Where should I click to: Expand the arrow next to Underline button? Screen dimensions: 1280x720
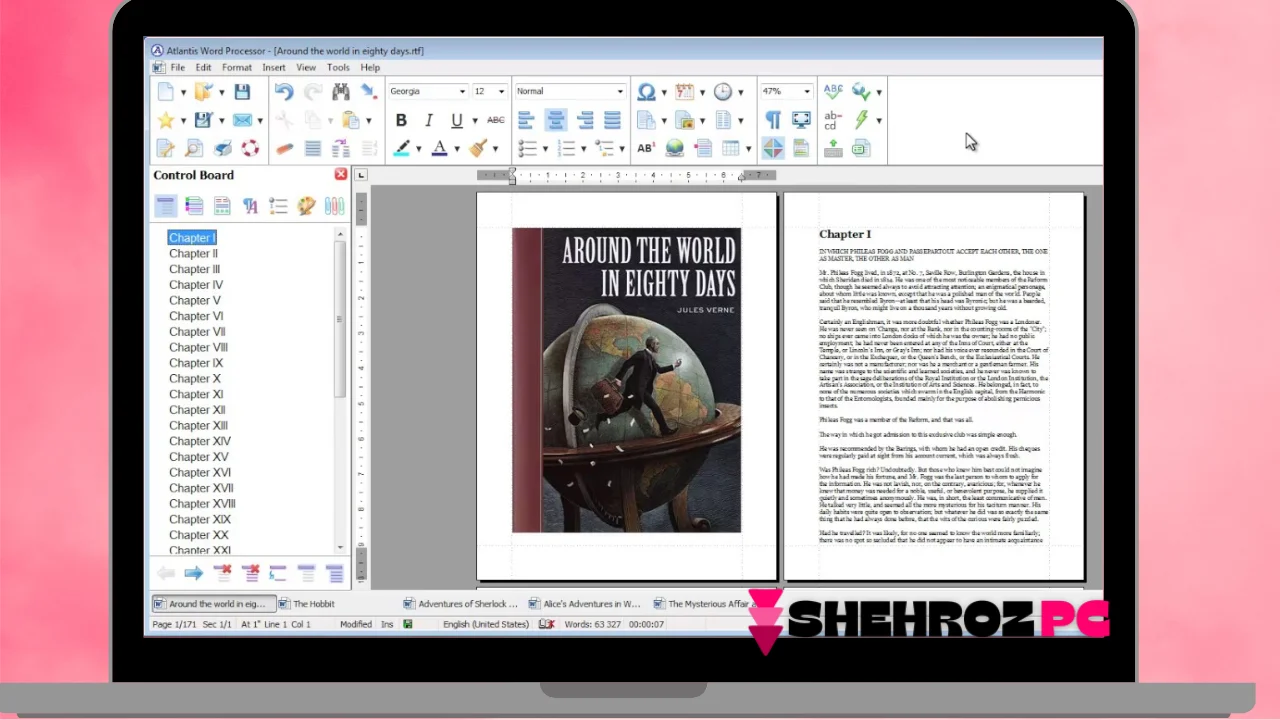[474, 120]
